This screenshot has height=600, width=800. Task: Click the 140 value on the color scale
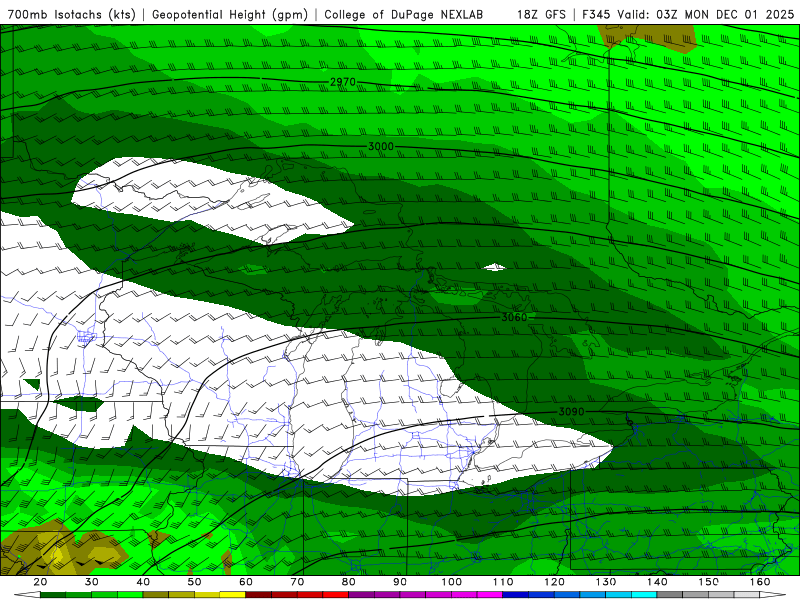(x=657, y=582)
